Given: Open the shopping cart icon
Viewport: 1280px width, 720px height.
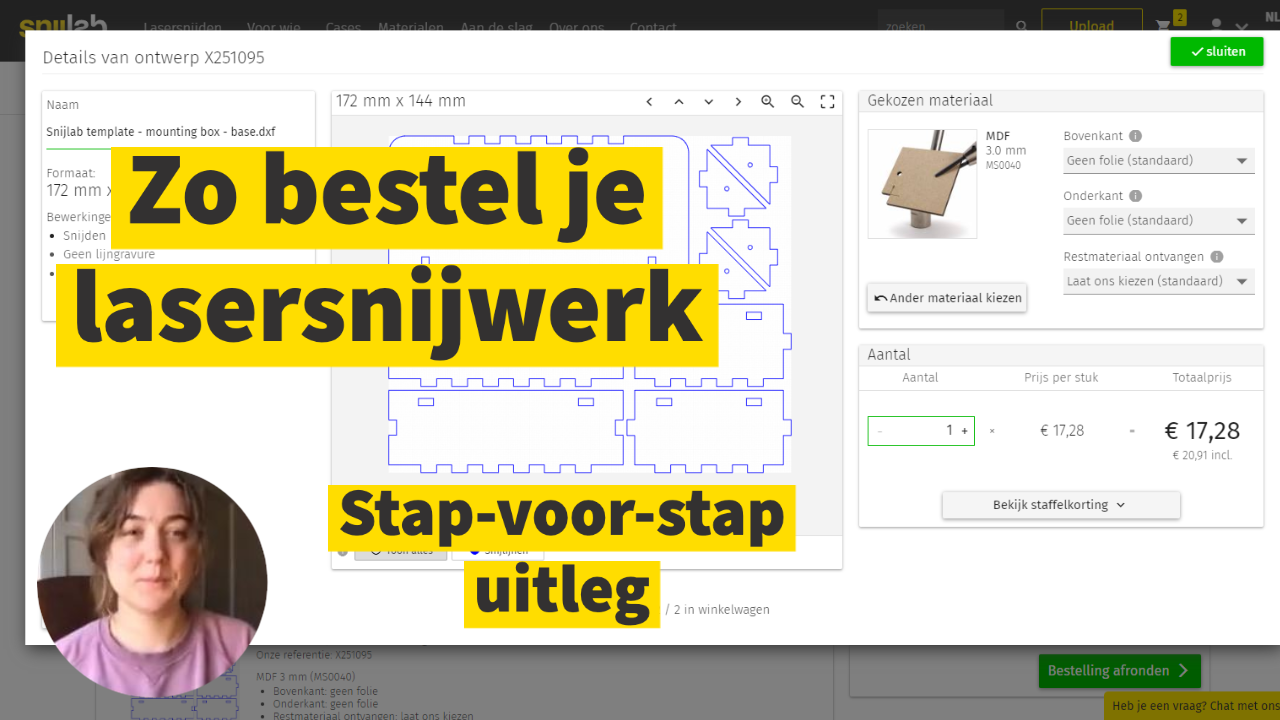Looking at the screenshot, I should pyautogui.click(x=1164, y=25).
